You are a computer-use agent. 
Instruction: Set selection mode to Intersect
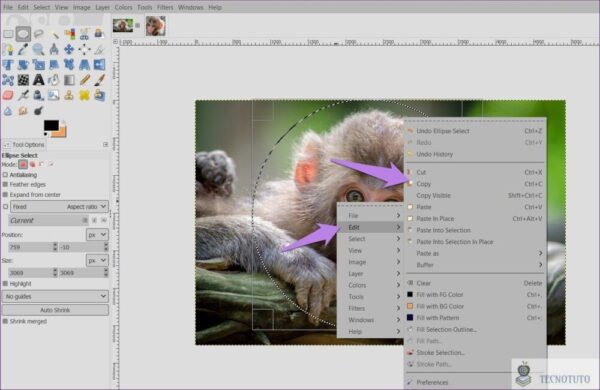(x=51, y=164)
